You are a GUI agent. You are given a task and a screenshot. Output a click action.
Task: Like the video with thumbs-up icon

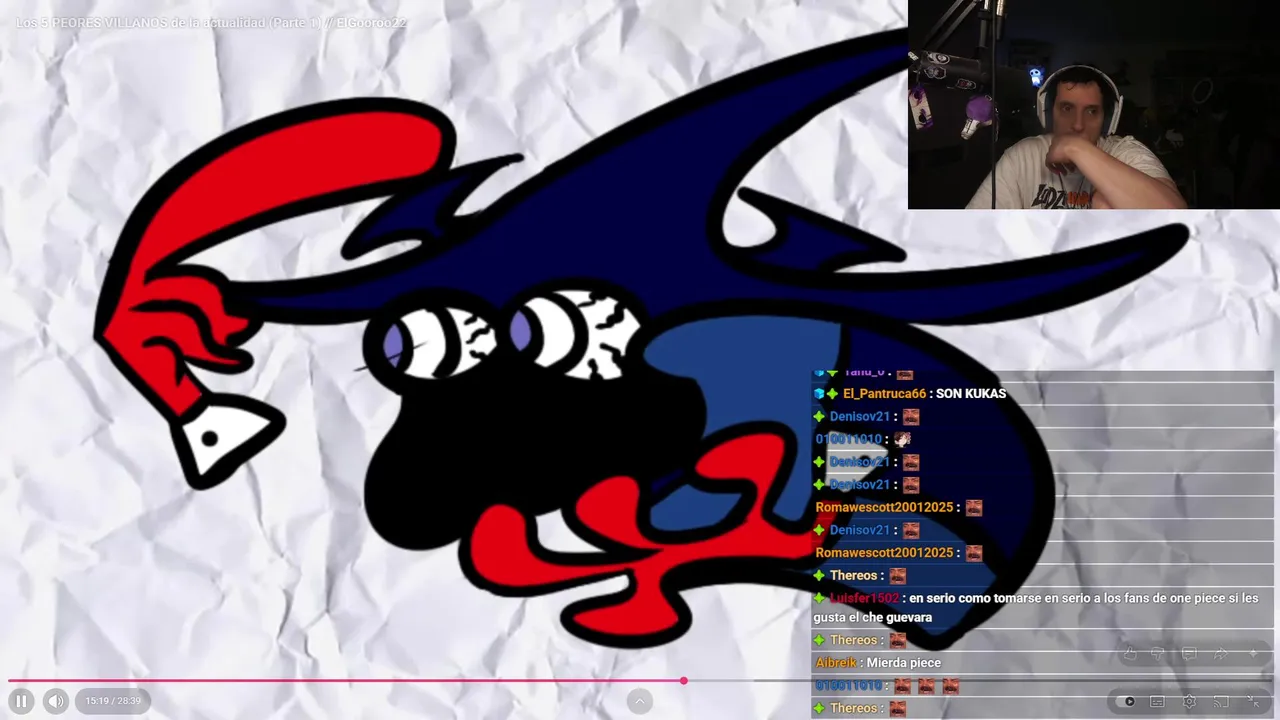point(1129,654)
